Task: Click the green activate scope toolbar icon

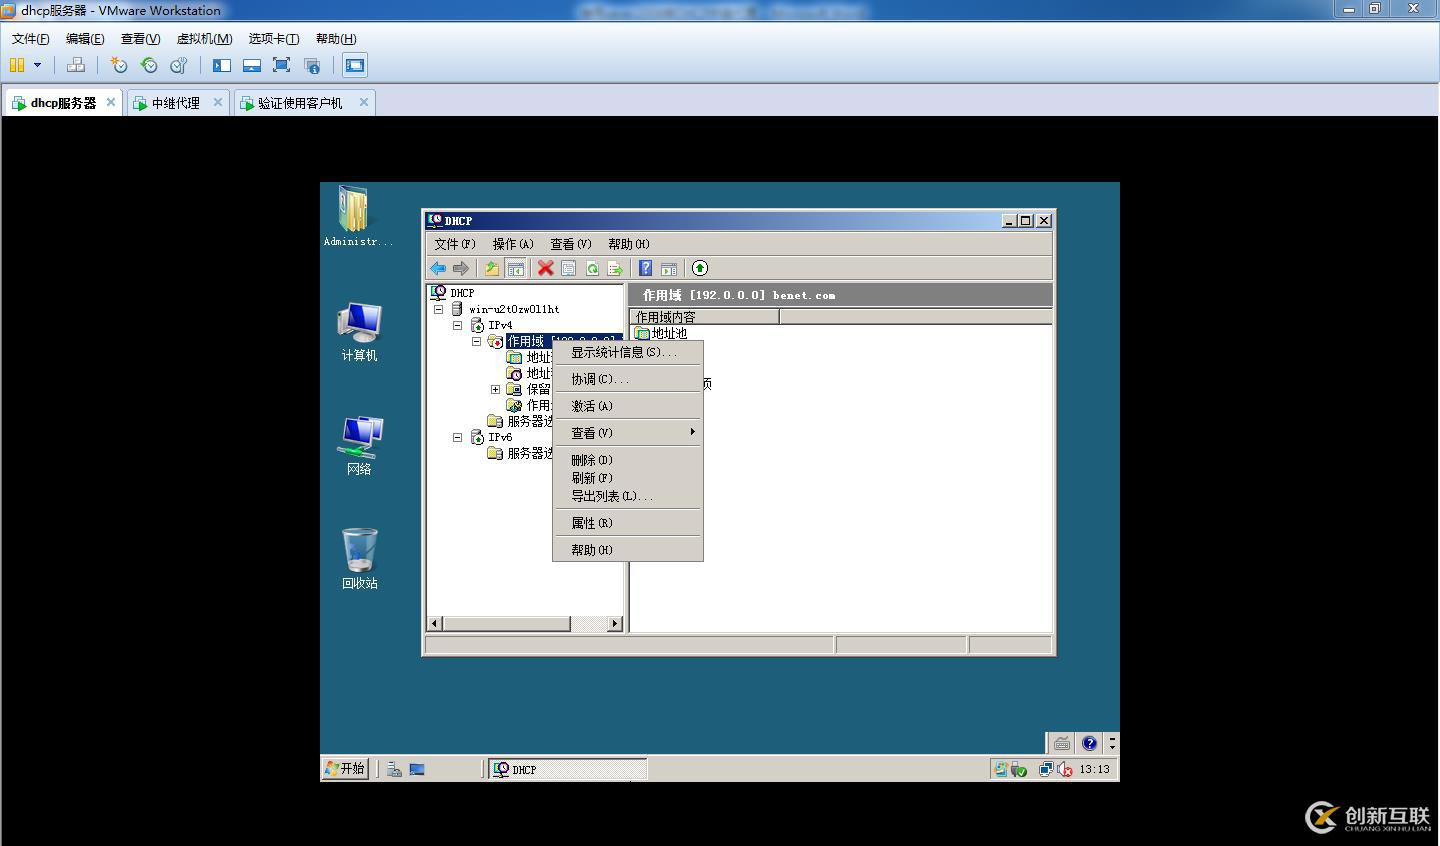Action: (700, 268)
